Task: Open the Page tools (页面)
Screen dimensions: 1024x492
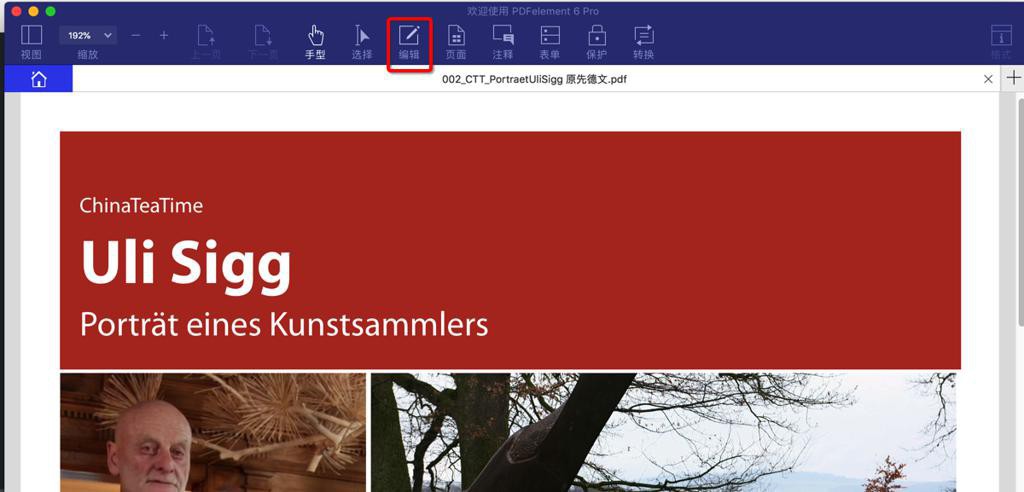Action: pyautogui.click(x=456, y=42)
